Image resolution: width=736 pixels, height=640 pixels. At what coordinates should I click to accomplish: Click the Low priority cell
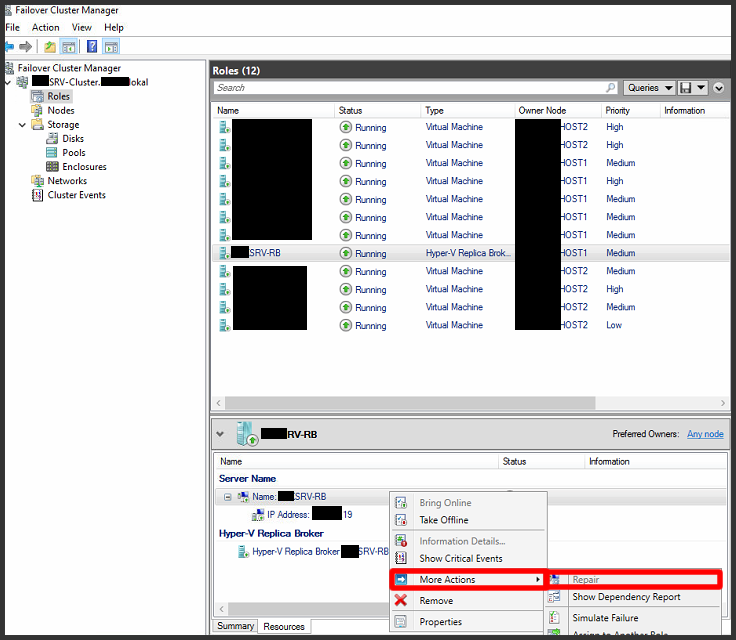point(613,325)
